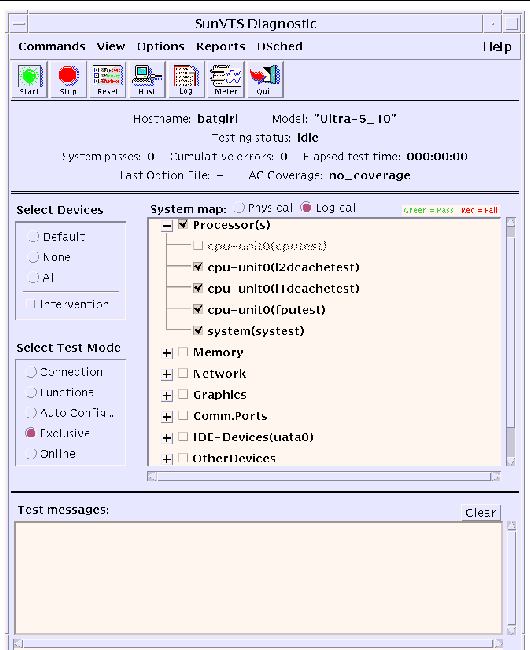Screen dimensions: 530x650
Task: Select Functional test mode
Action: tap(31, 392)
